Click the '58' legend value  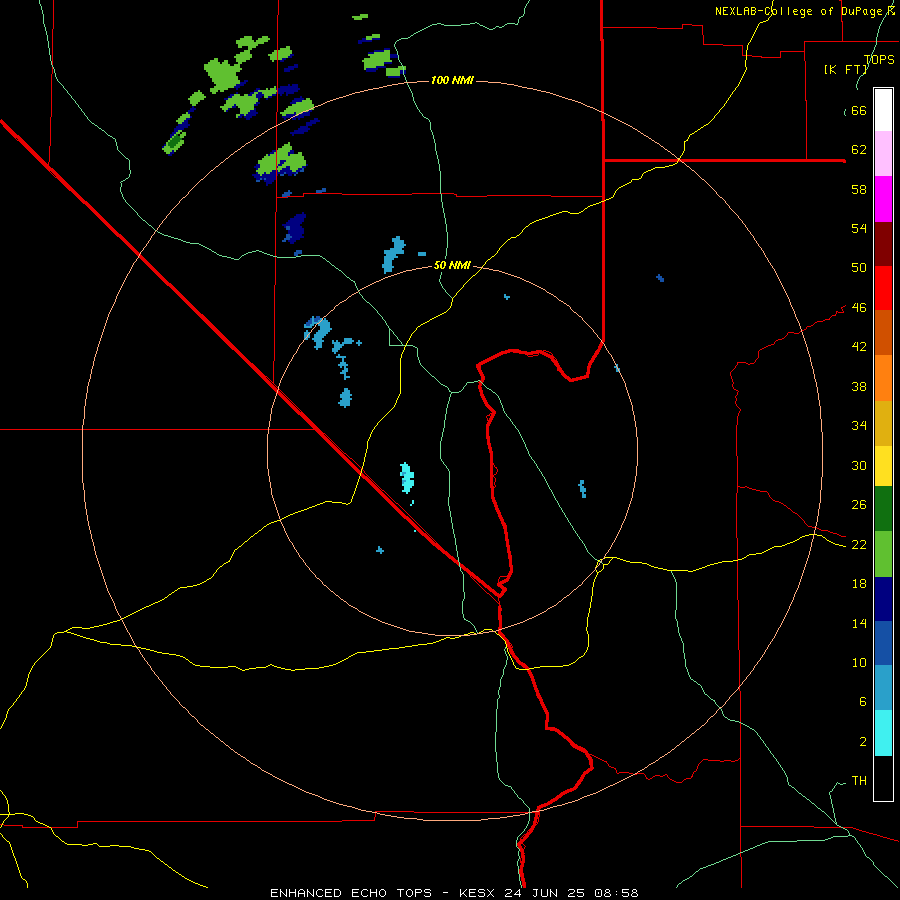click(x=859, y=189)
